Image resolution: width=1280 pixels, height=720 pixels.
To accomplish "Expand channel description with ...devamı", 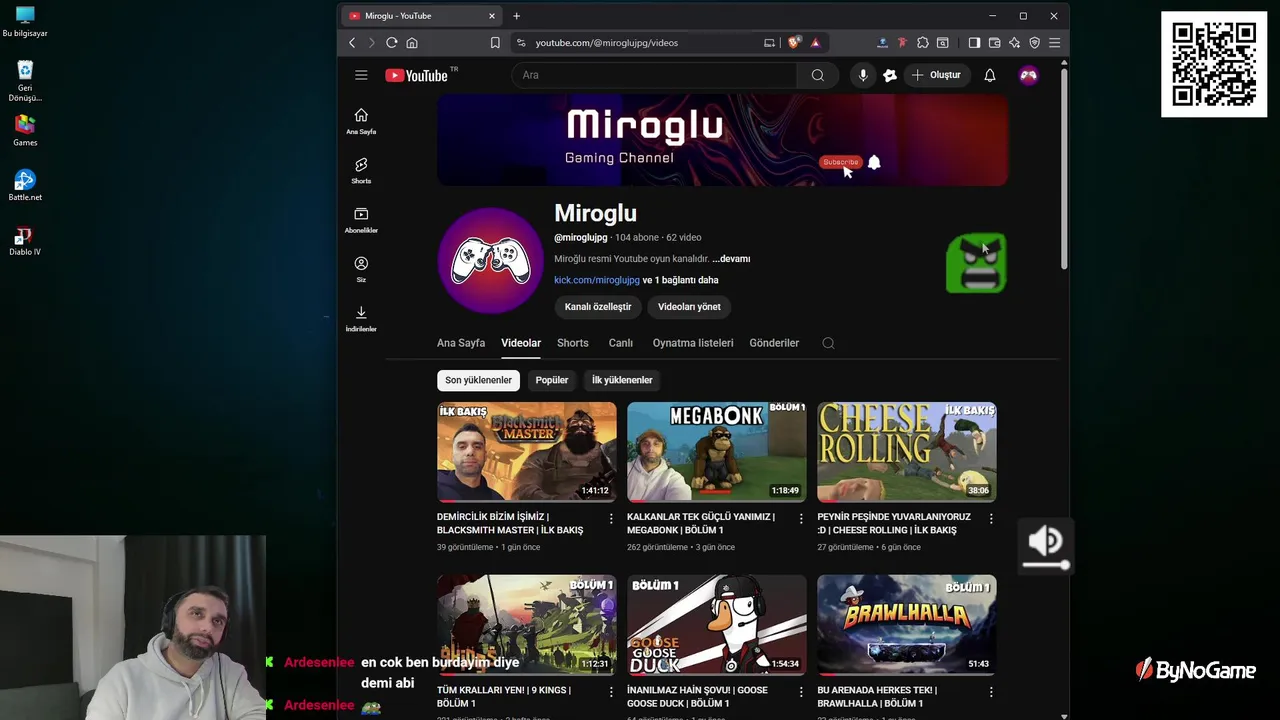I will [x=731, y=259].
